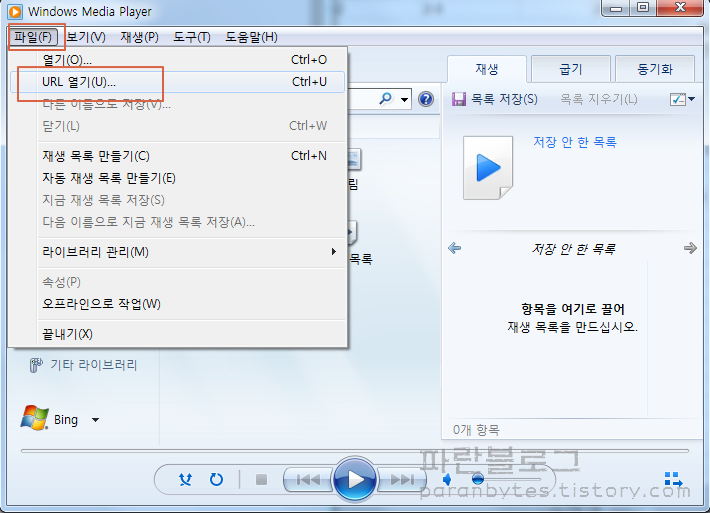710x513 pixels.
Task: Toggle repeat mode
Action: click(x=216, y=479)
